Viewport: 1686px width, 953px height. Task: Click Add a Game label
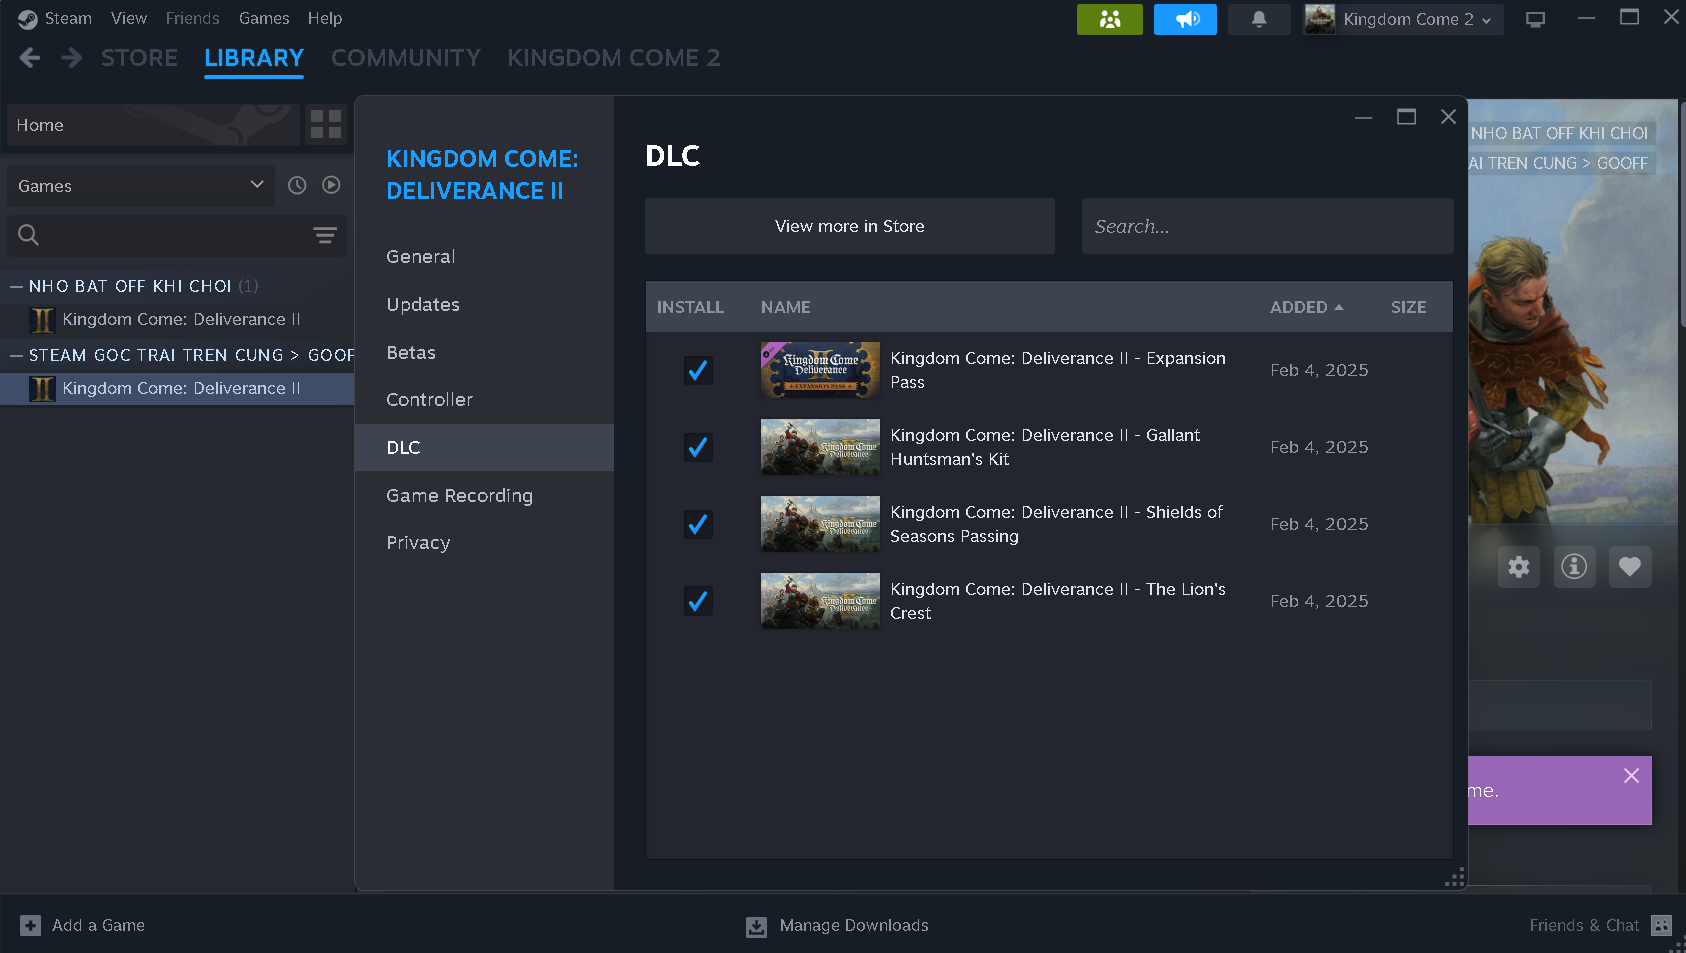(98, 925)
